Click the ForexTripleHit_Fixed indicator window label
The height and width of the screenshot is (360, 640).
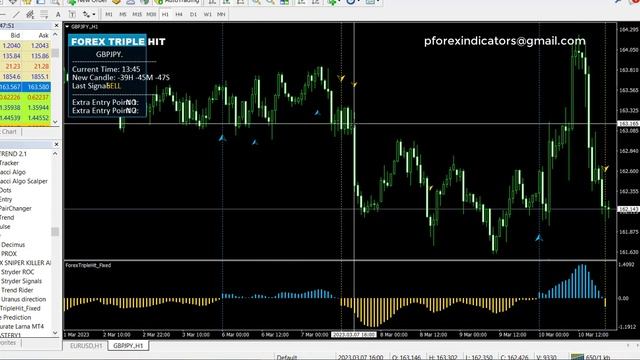pyautogui.click(x=88, y=265)
